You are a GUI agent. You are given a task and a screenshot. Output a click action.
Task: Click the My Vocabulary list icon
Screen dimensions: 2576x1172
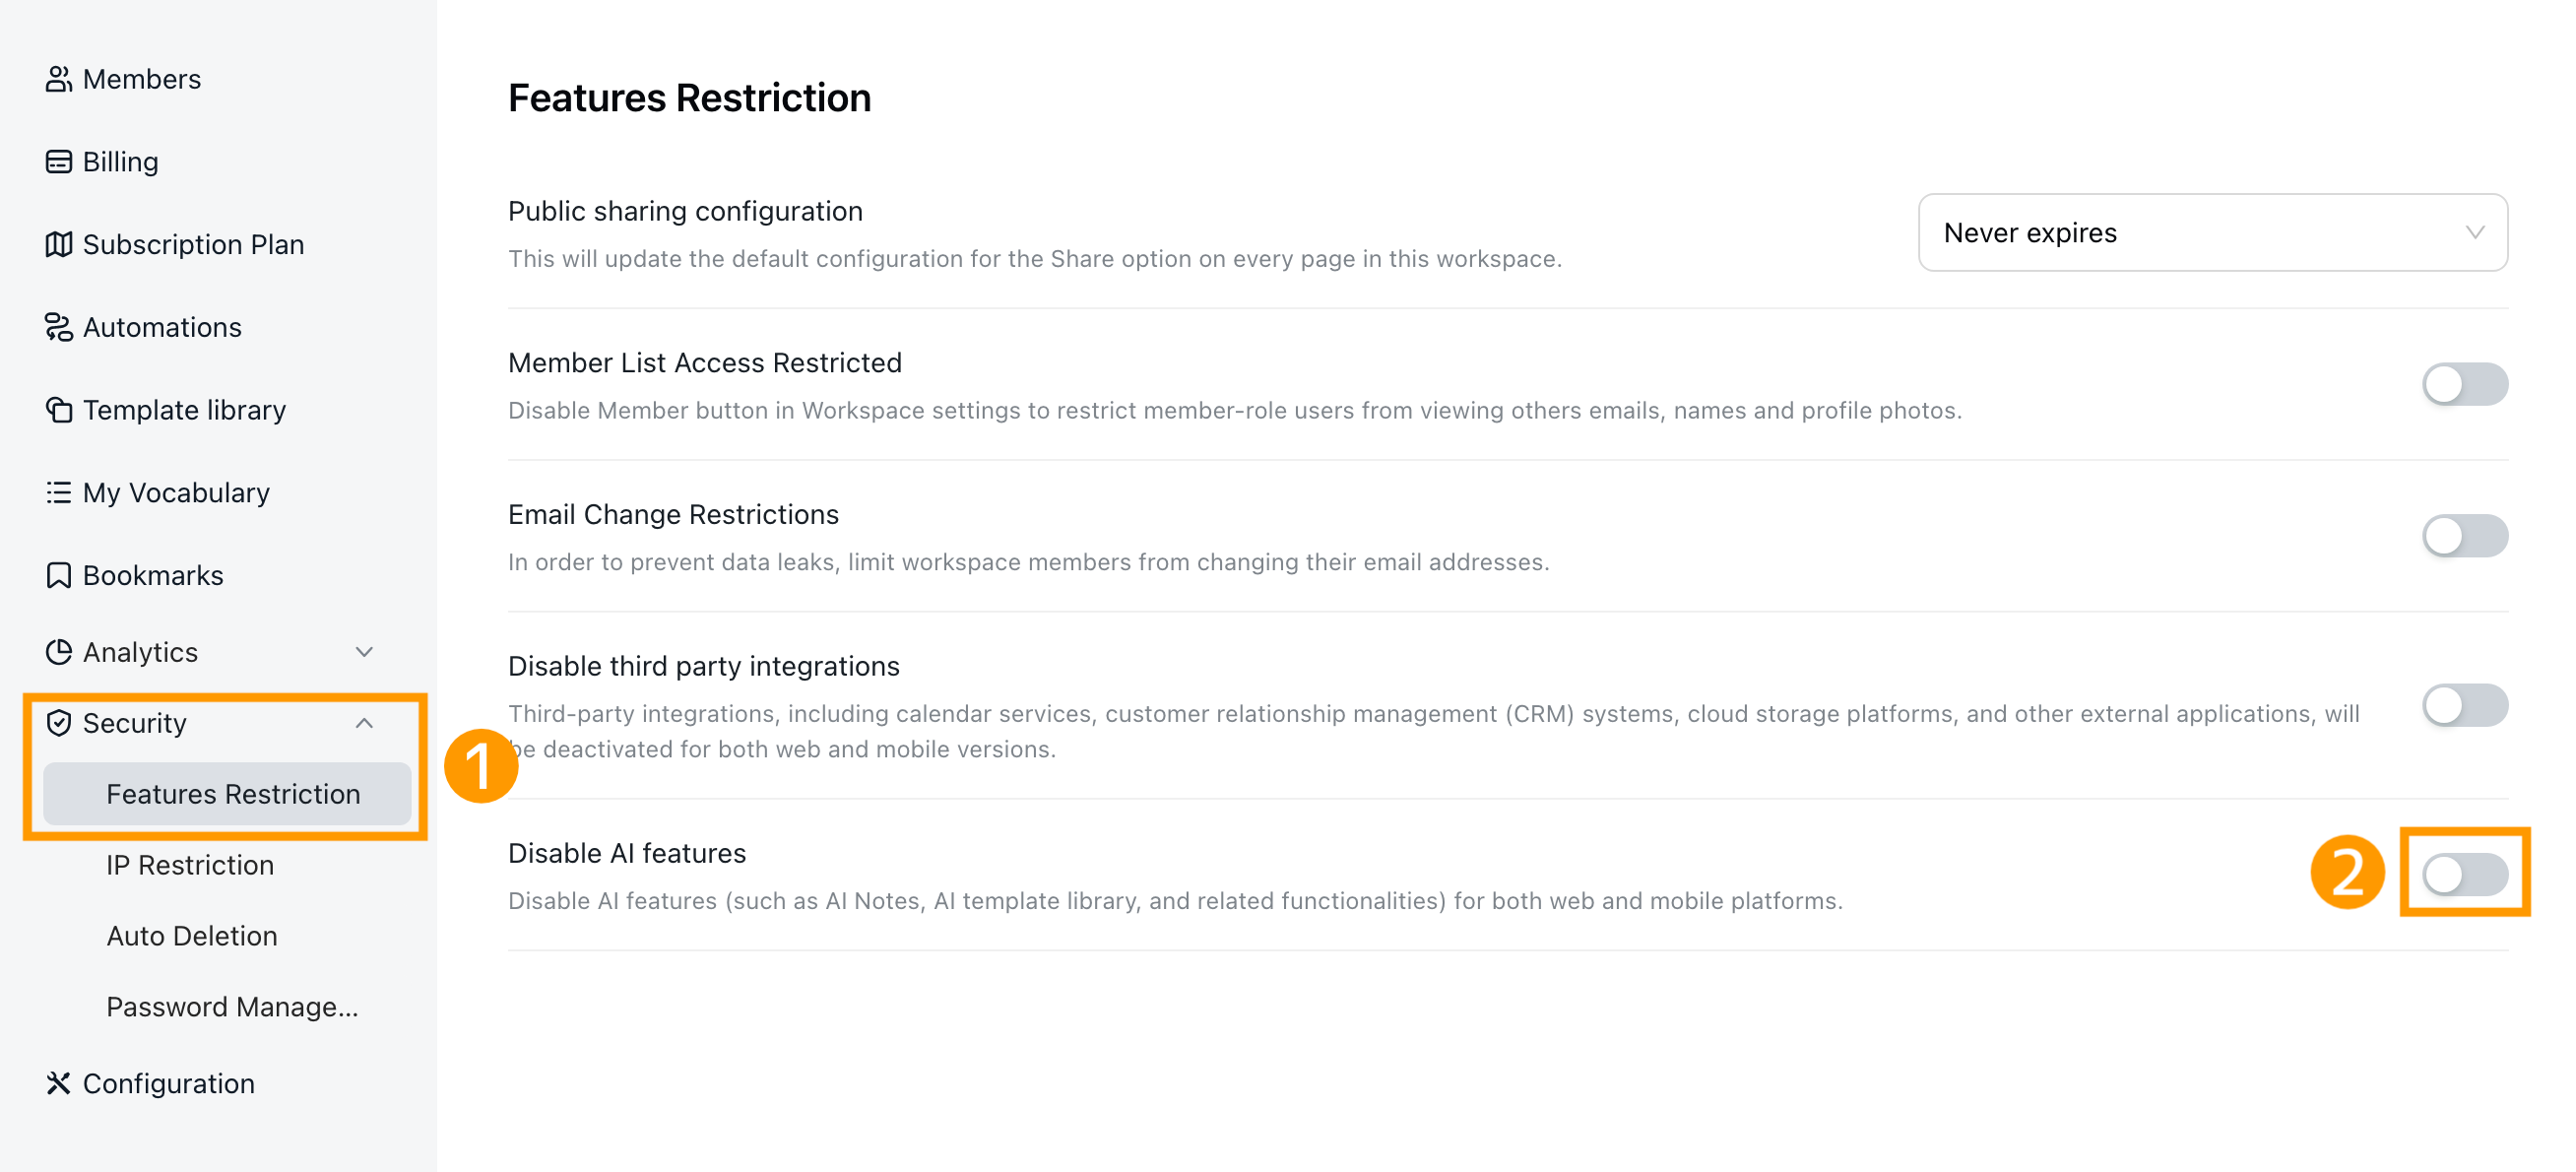pyautogui.click(x=58, y=493)
